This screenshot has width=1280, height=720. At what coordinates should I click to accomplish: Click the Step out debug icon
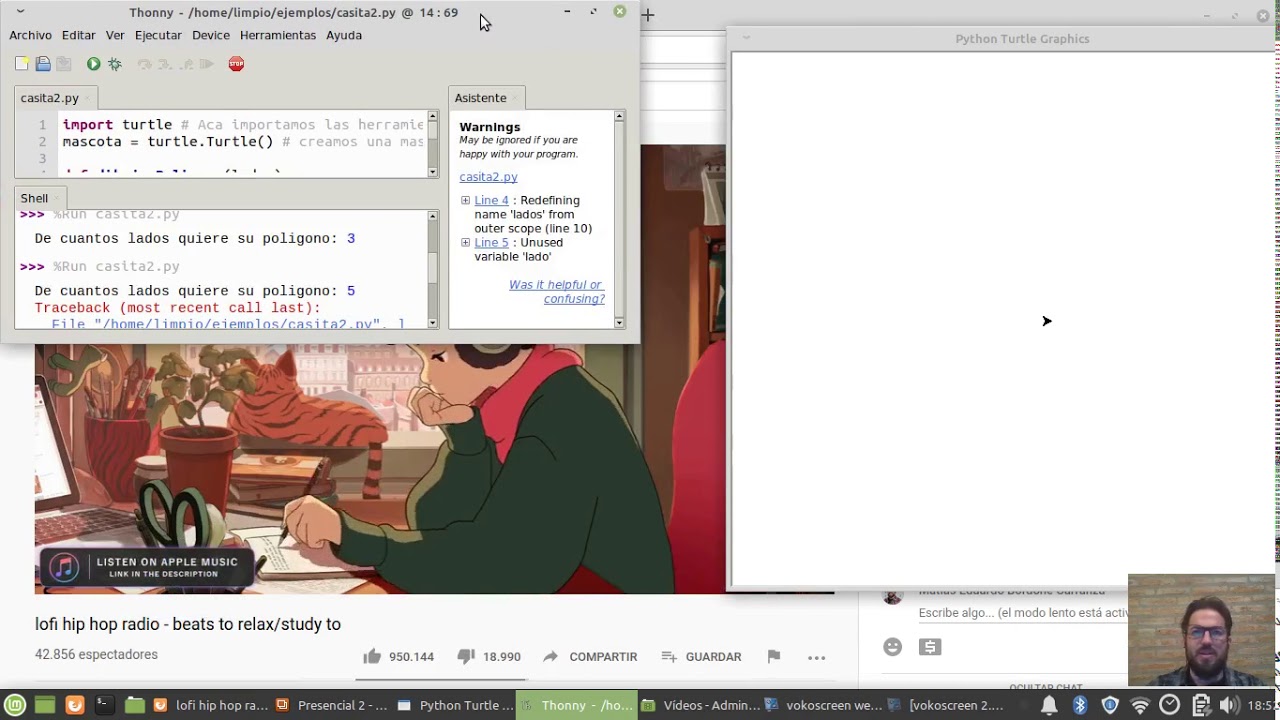(185, 64)
